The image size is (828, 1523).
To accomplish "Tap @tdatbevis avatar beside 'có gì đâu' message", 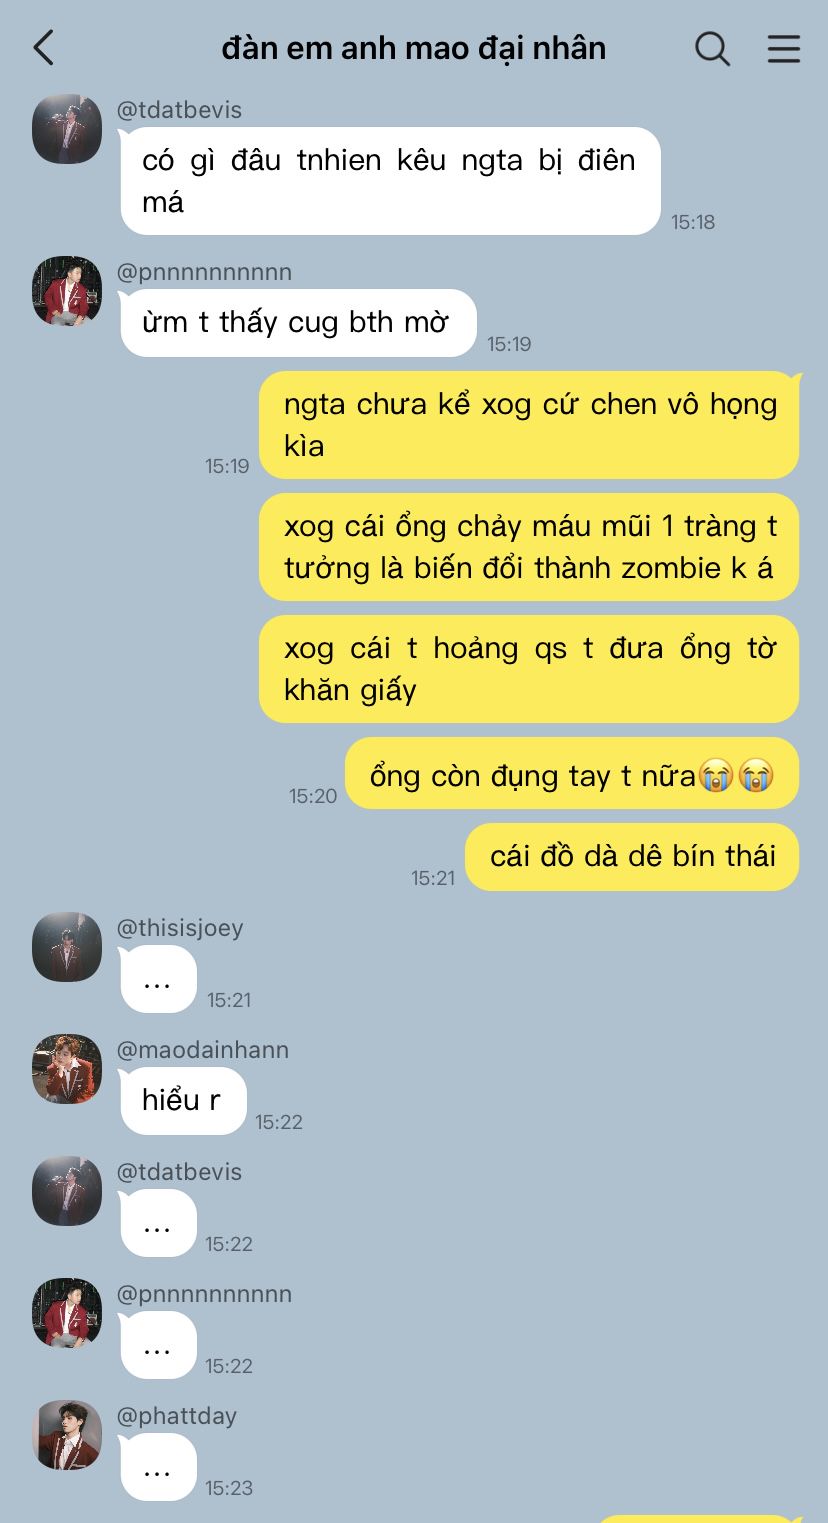I will (67, 129).
